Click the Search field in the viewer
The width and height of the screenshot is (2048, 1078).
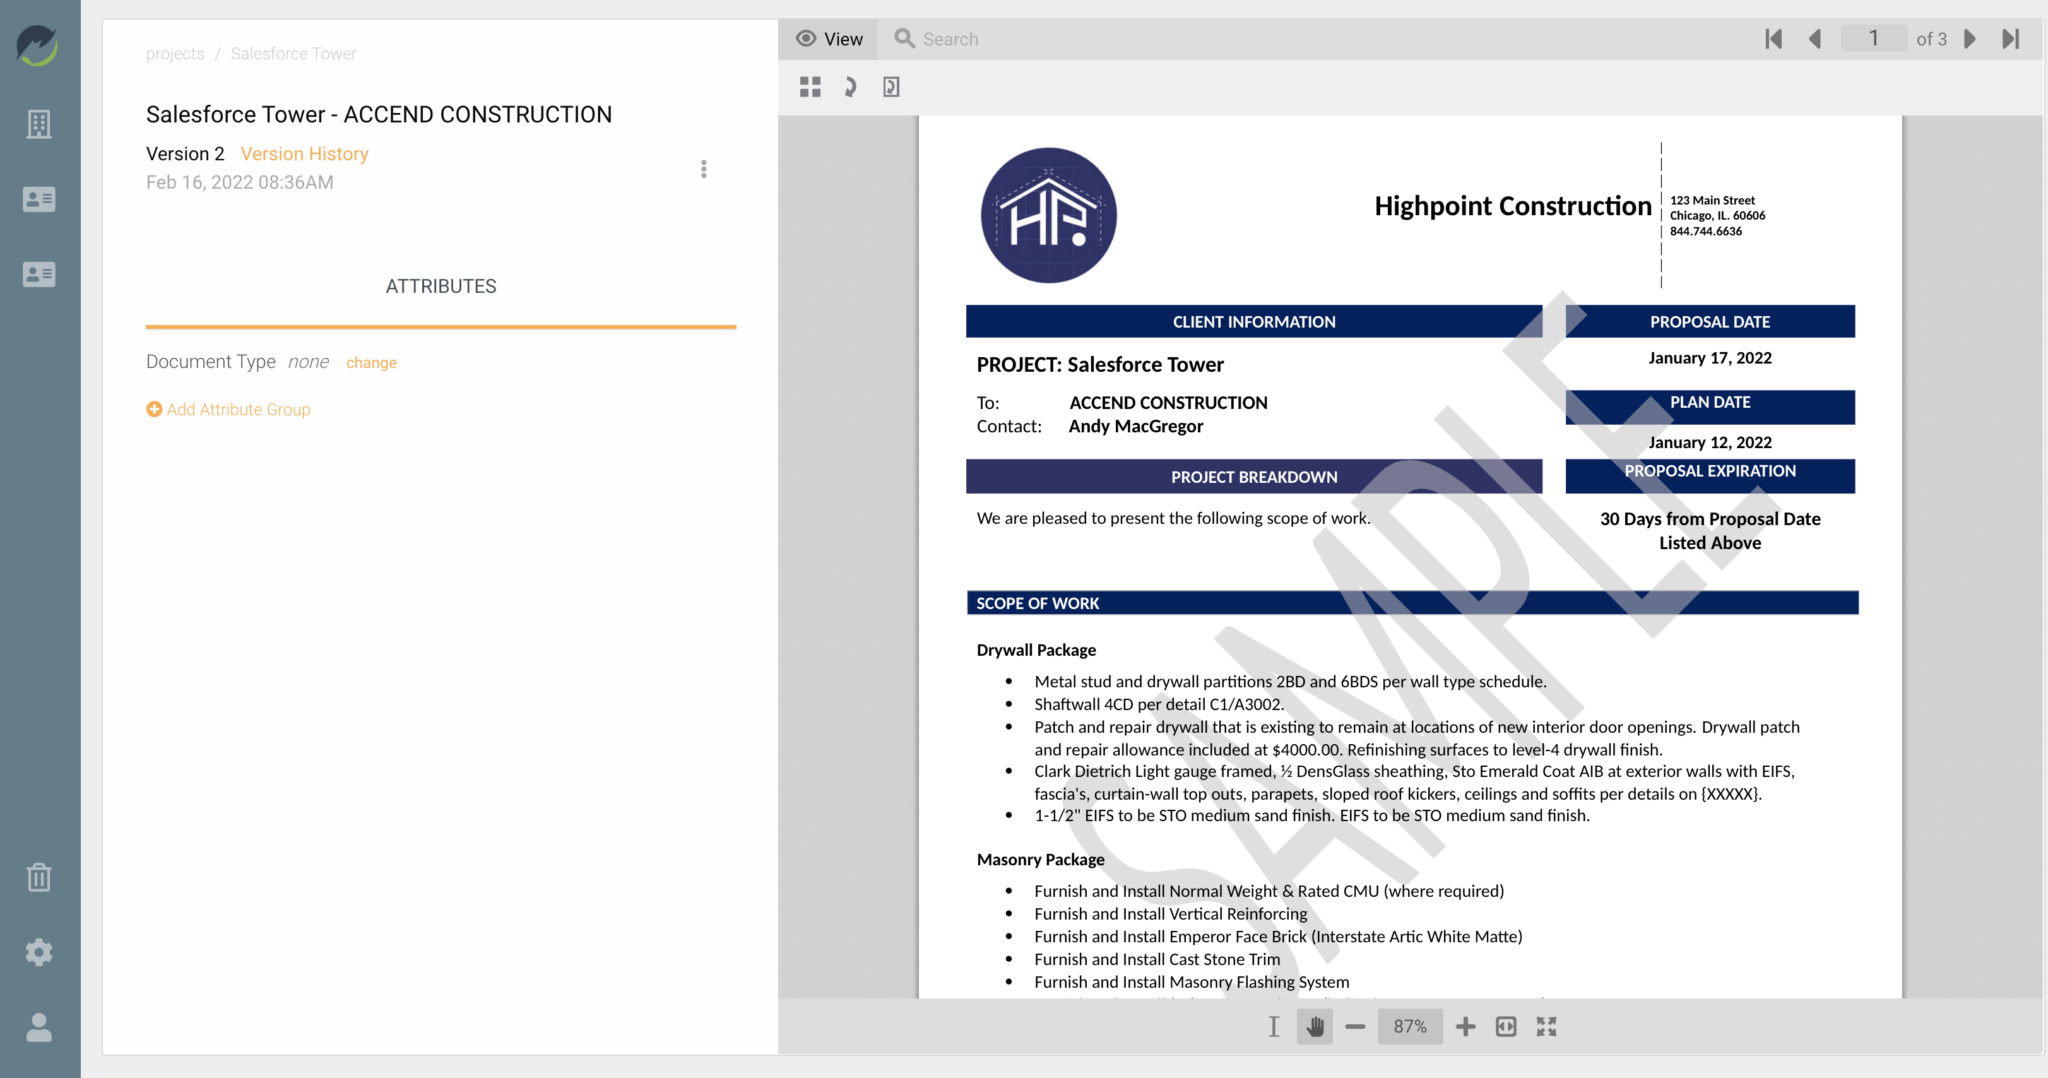951,39
